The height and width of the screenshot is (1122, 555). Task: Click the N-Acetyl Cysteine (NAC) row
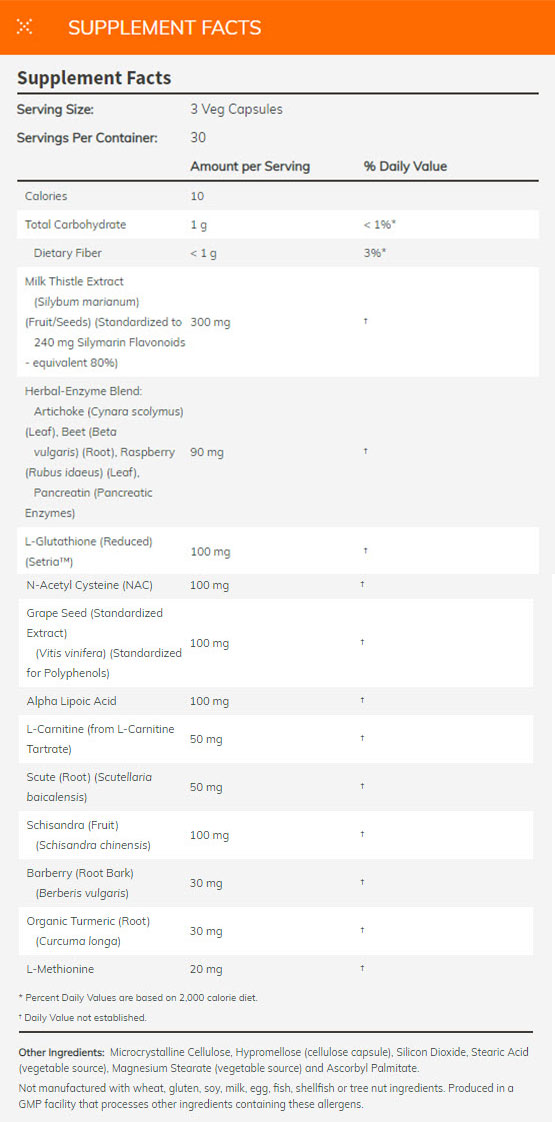[276, 585]
